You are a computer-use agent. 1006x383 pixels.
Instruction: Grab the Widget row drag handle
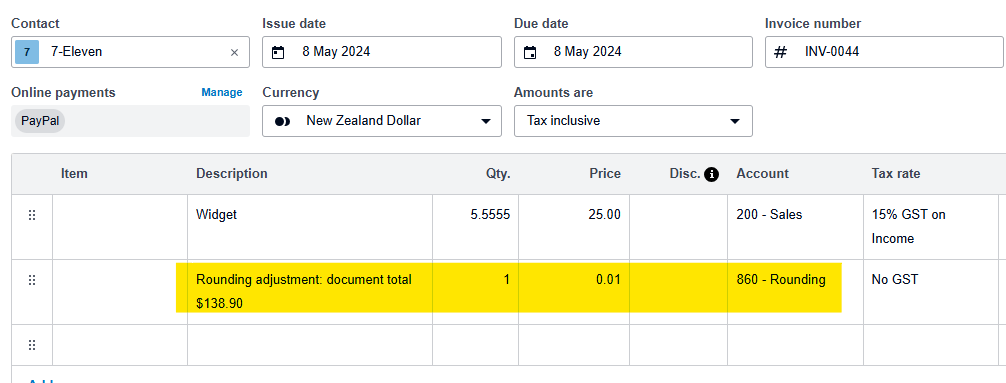(32, 215)
